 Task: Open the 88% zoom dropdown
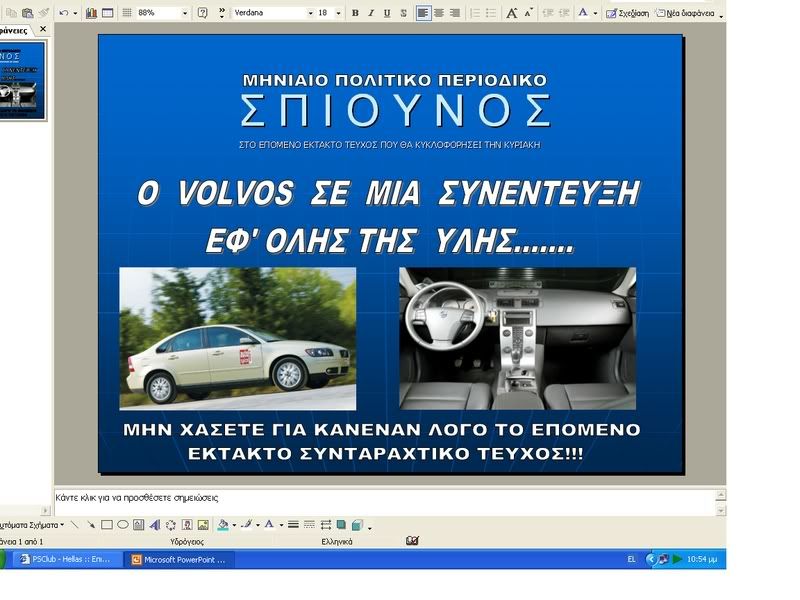[185, 13]
